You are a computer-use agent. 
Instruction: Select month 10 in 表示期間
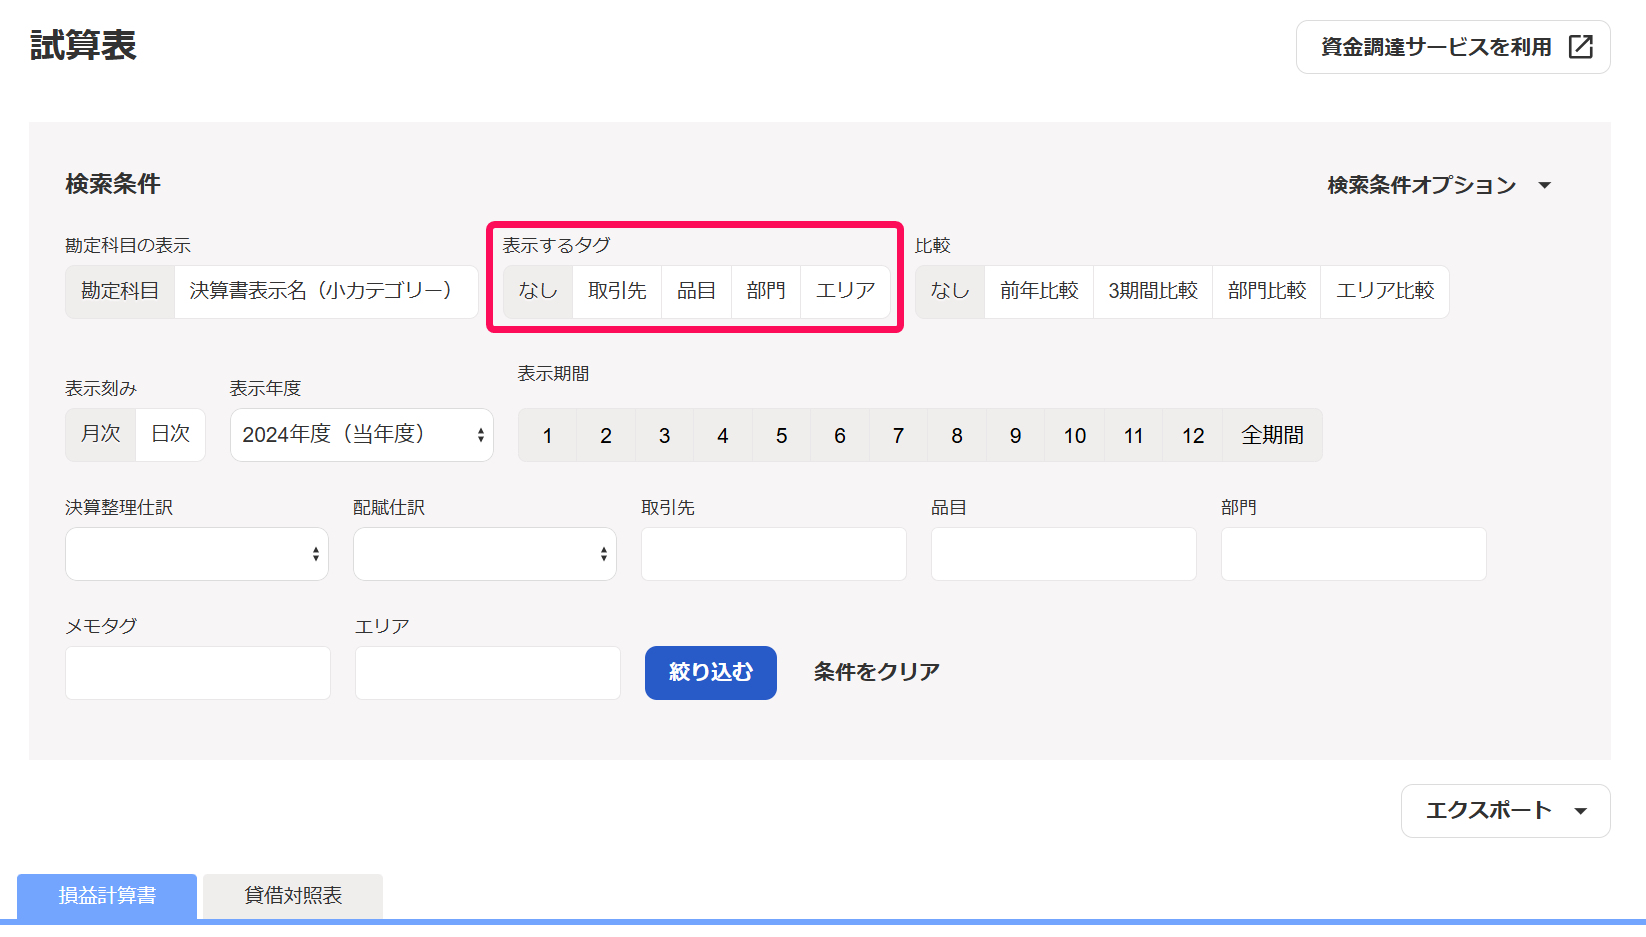pos(1075,435)
